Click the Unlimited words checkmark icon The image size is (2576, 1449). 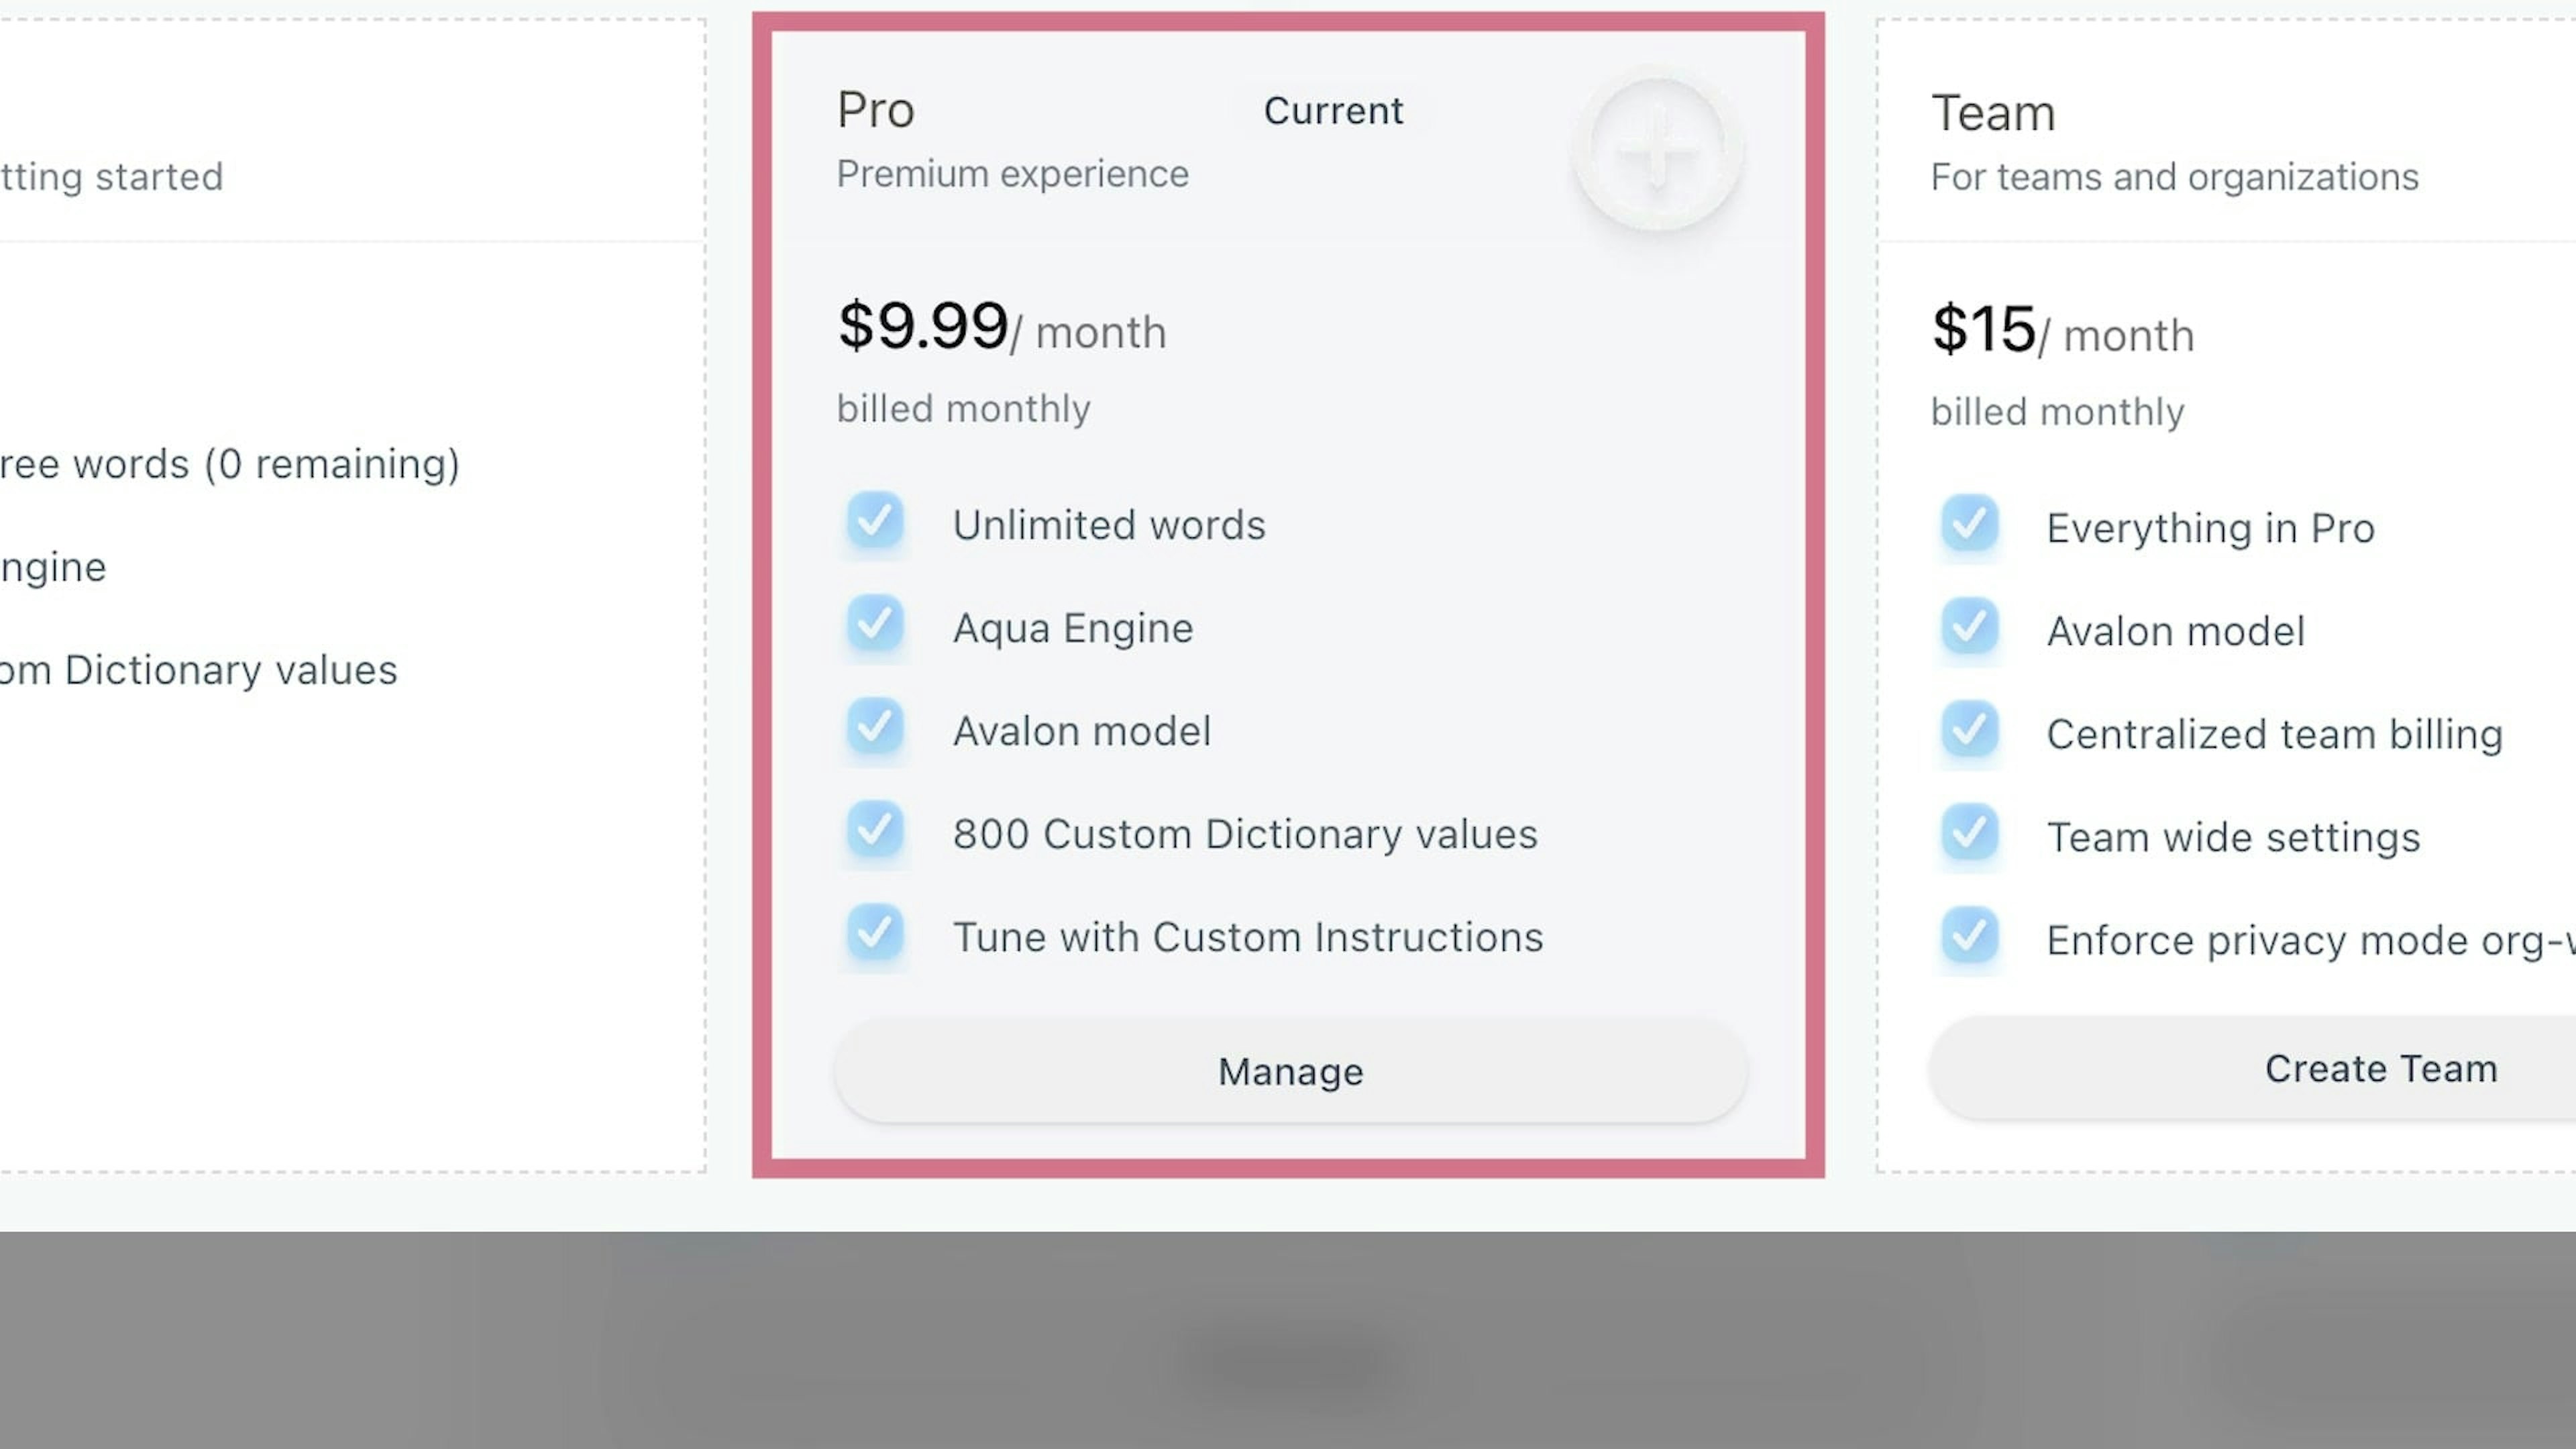(875, 521)
